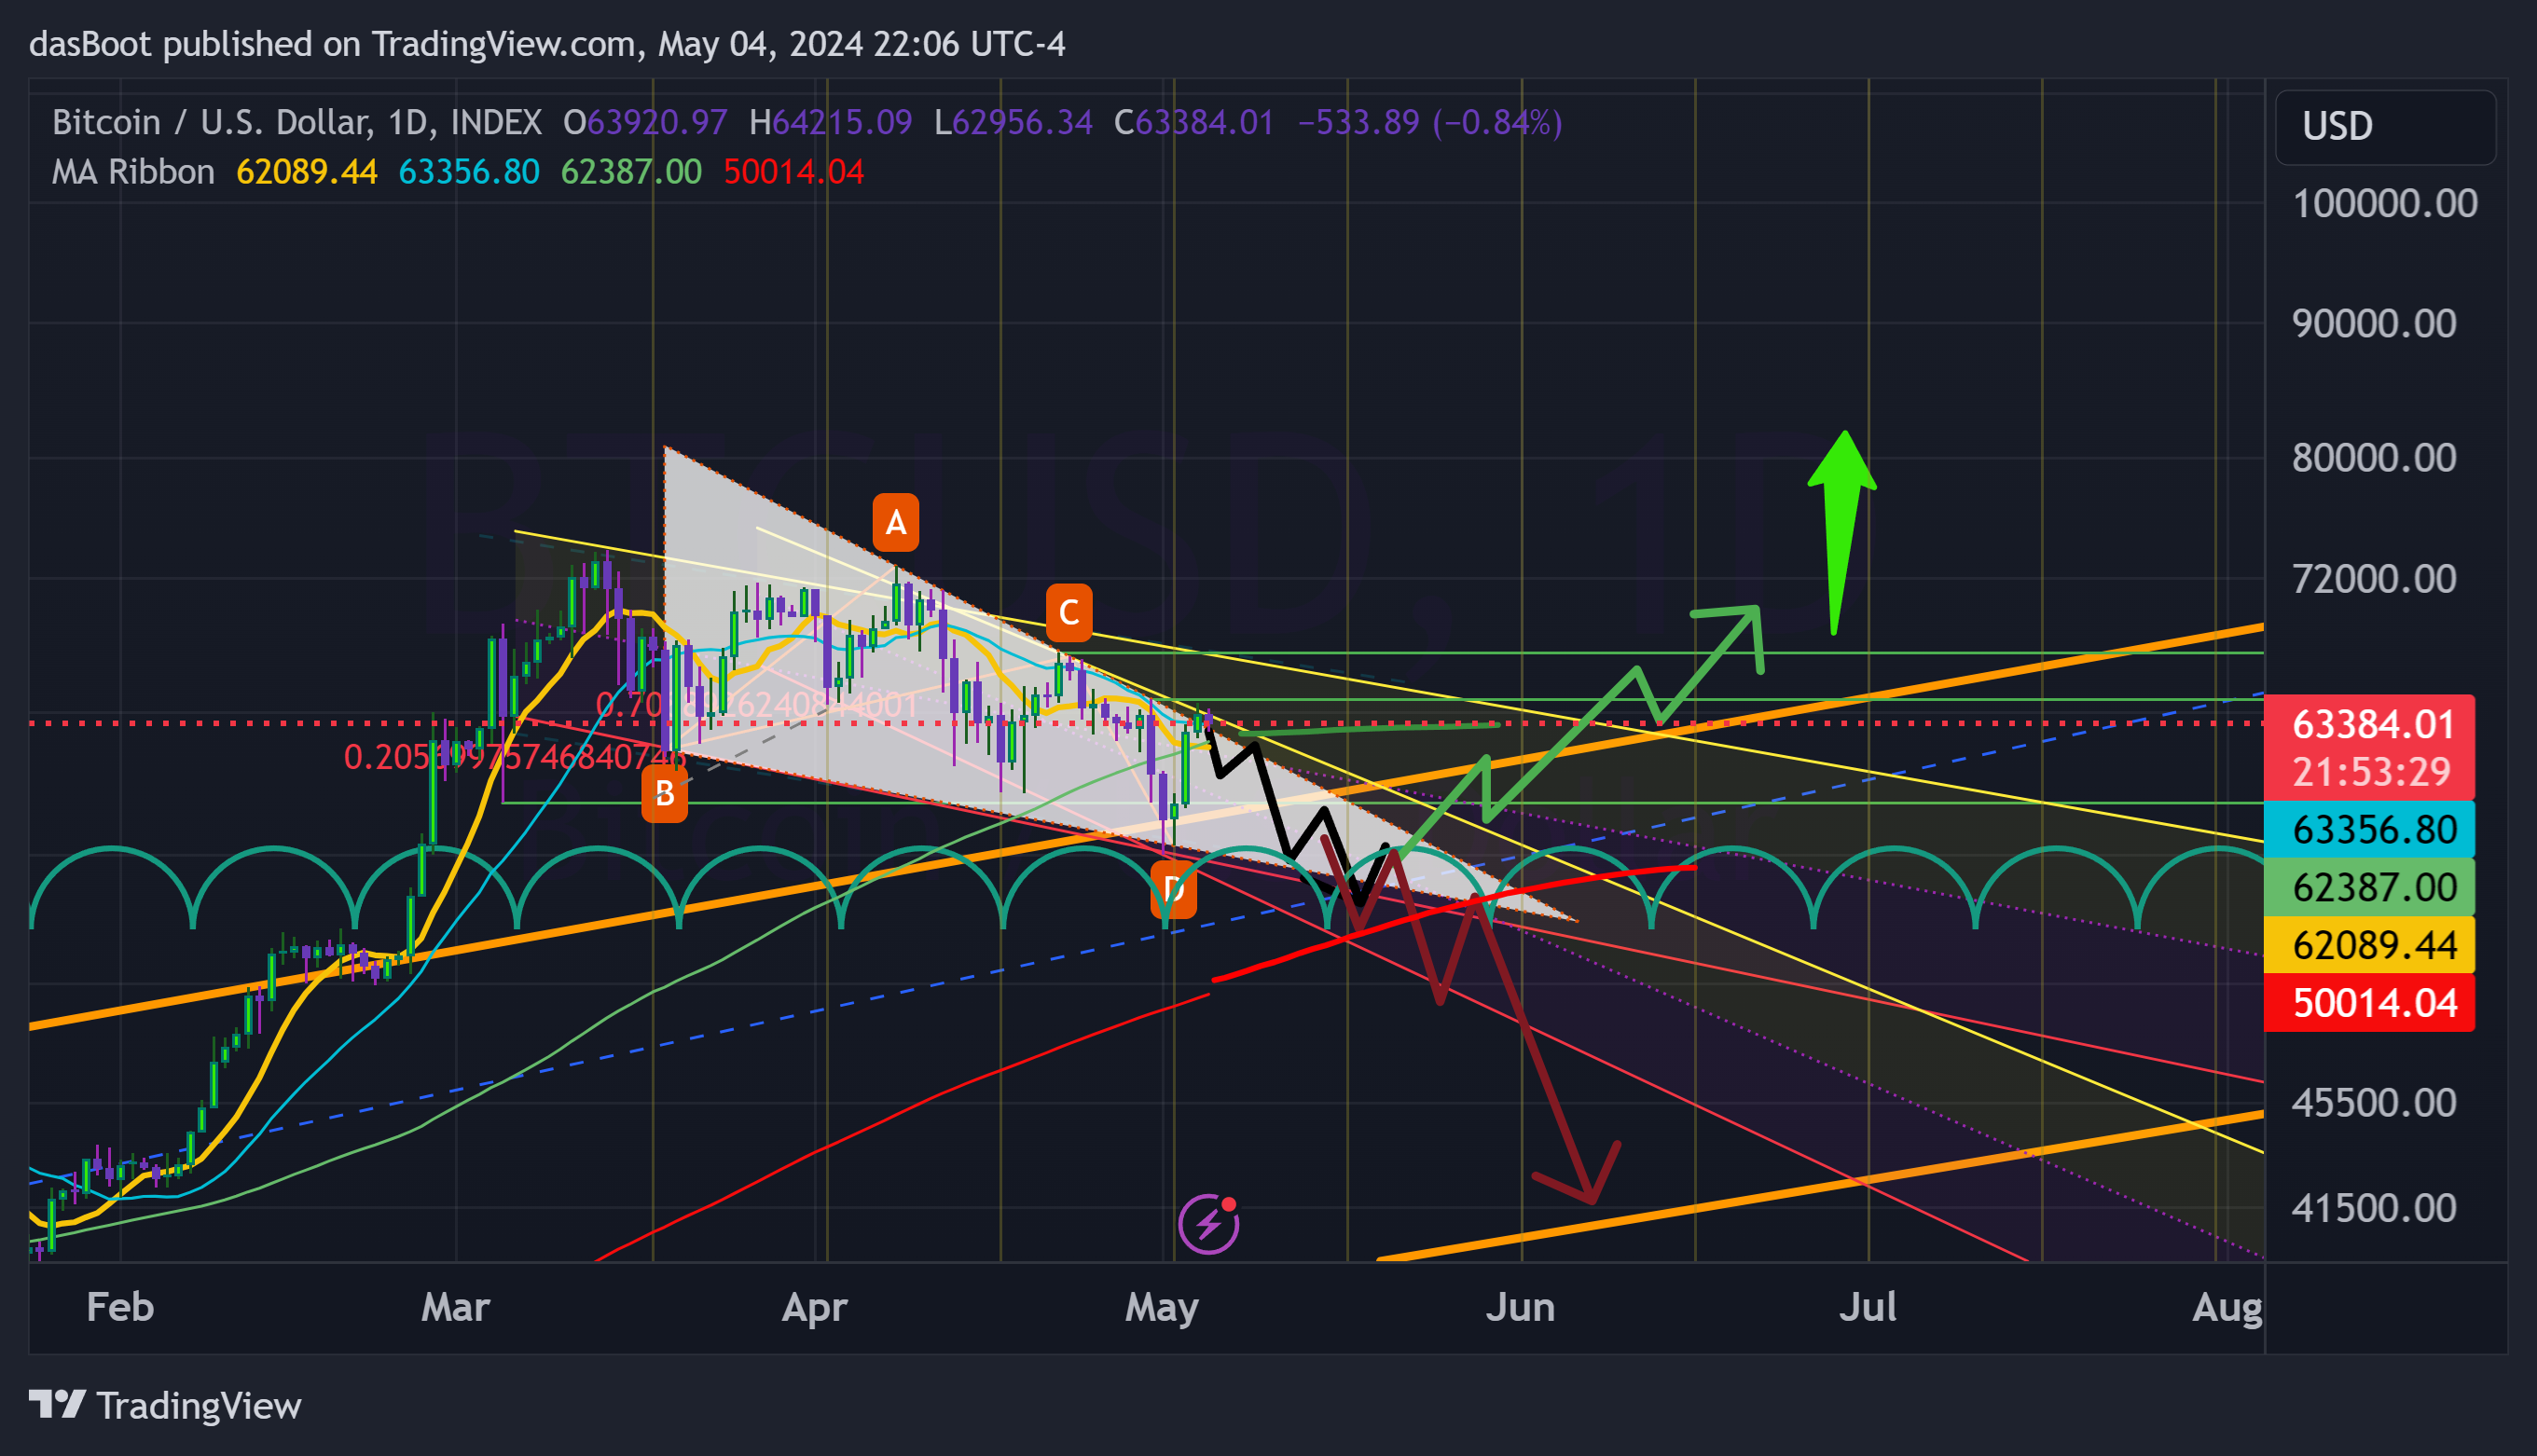Click the USD currency button
Viewport: 2537px width, 1456px height.
click(2385, 126)
